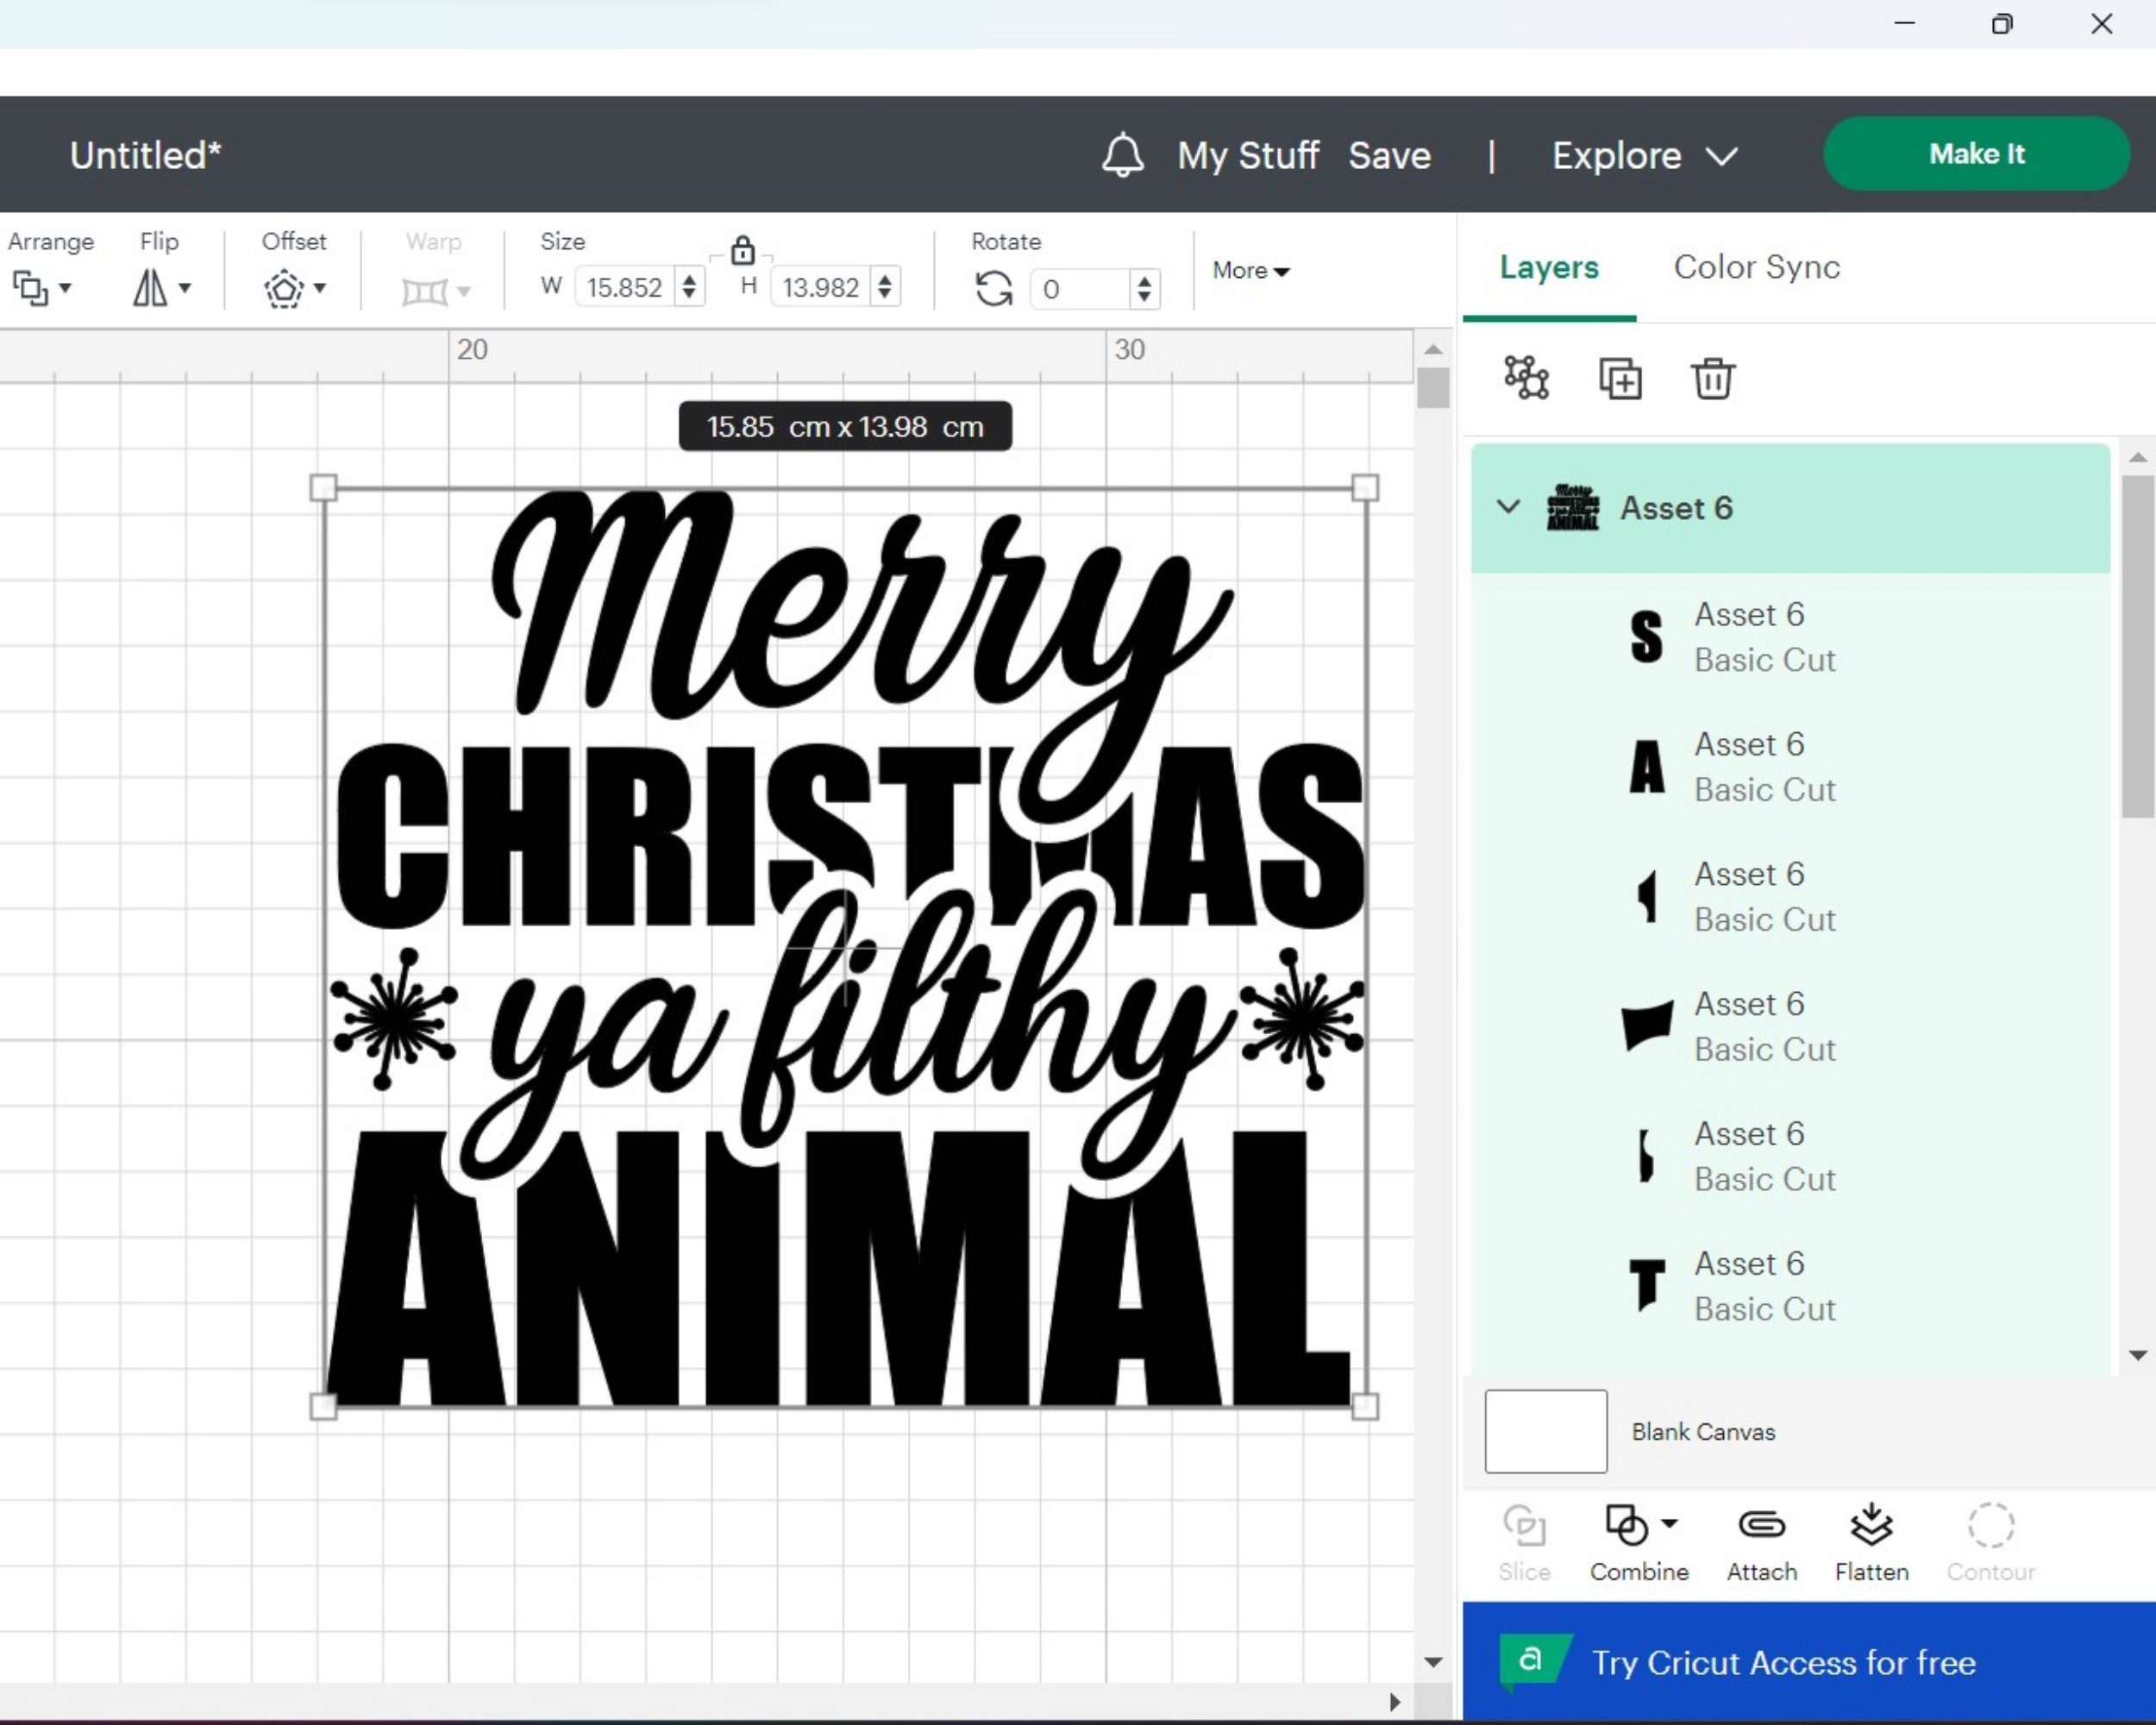
Task: Open the More options dropdown
Action: (1251, 270)
